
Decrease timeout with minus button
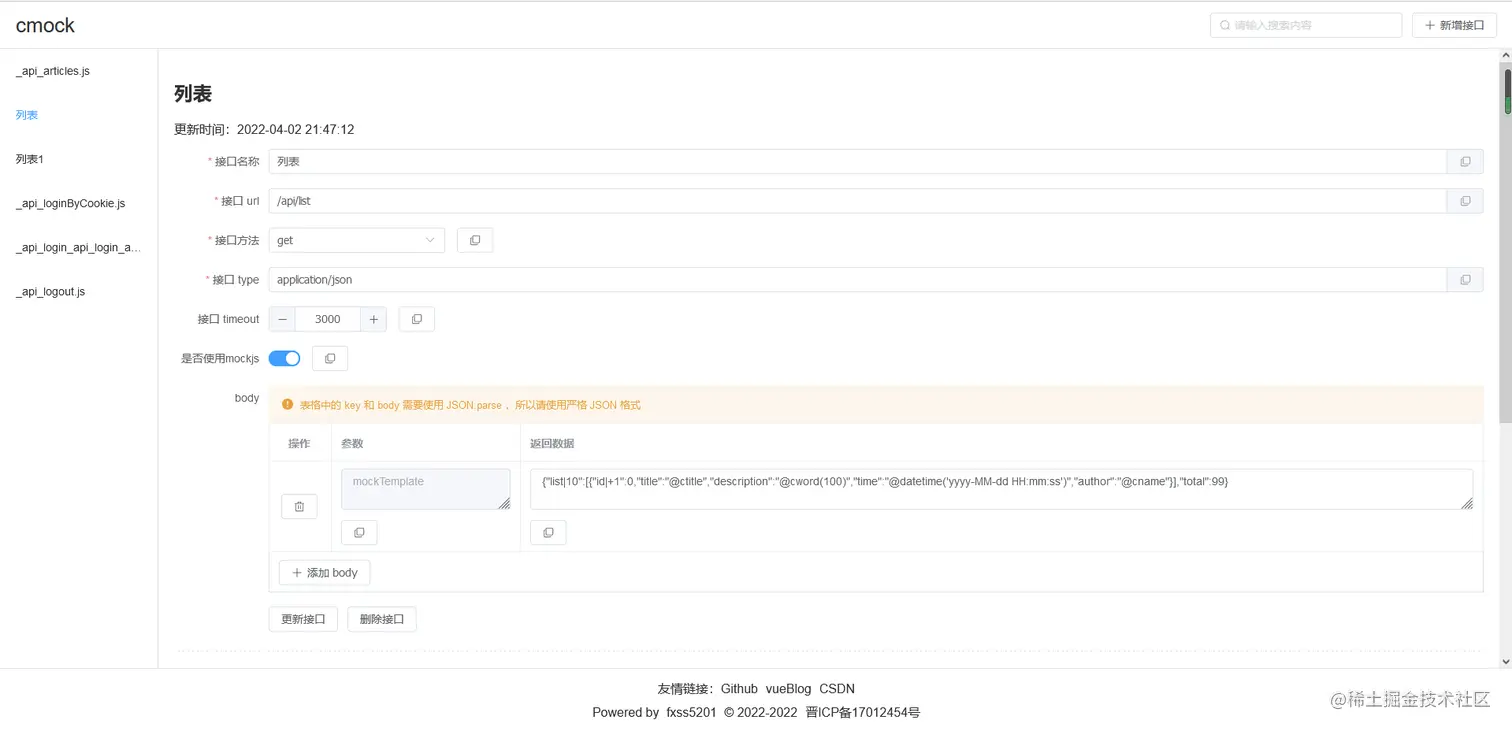(282, 319)
